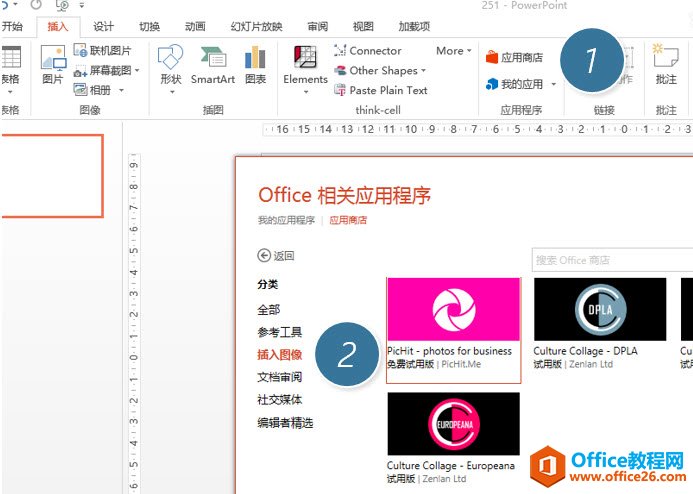Click the 搜索 Office 商店 search field
The height and width of the screenshot is (494, 693).
tap(612, 260)
